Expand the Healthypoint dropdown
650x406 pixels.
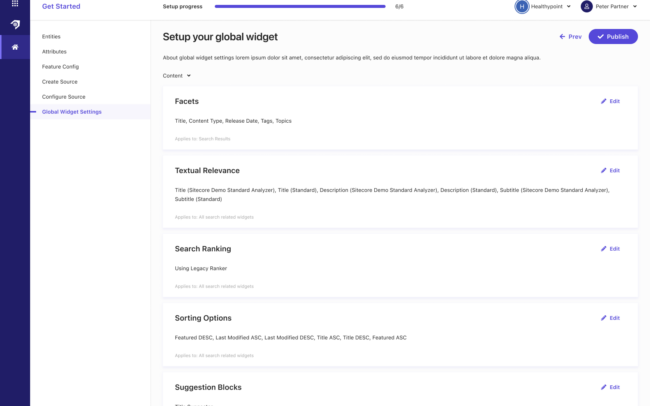click(x=568, y=6)
